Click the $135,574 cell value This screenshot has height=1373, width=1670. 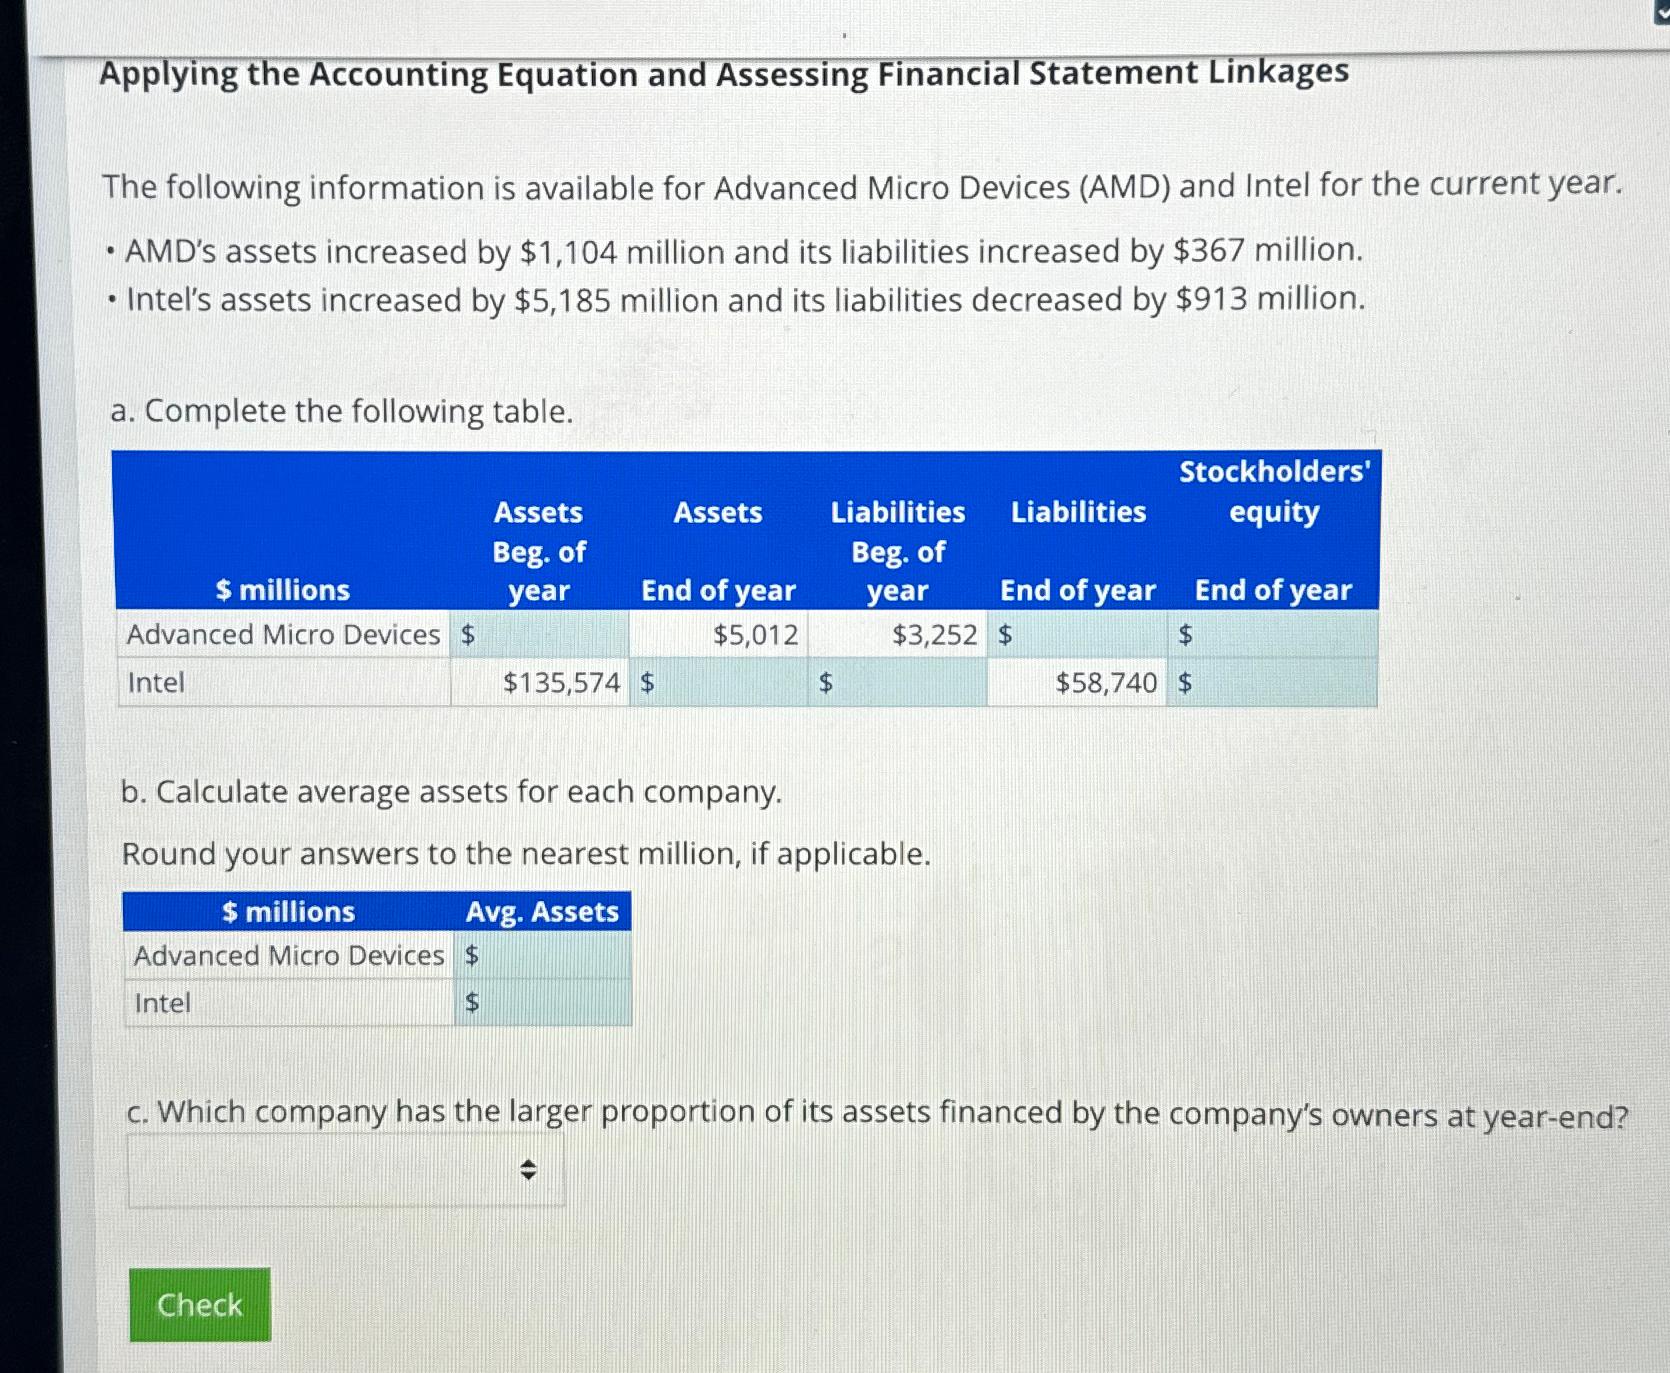(560, 682)
